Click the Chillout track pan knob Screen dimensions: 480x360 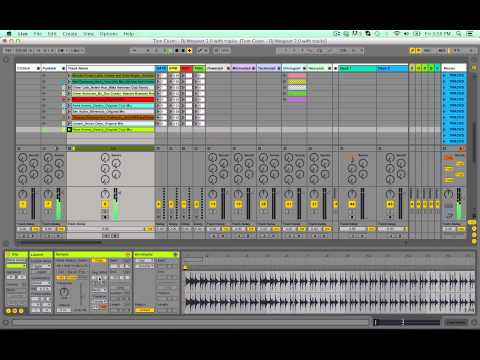(23, 194)
